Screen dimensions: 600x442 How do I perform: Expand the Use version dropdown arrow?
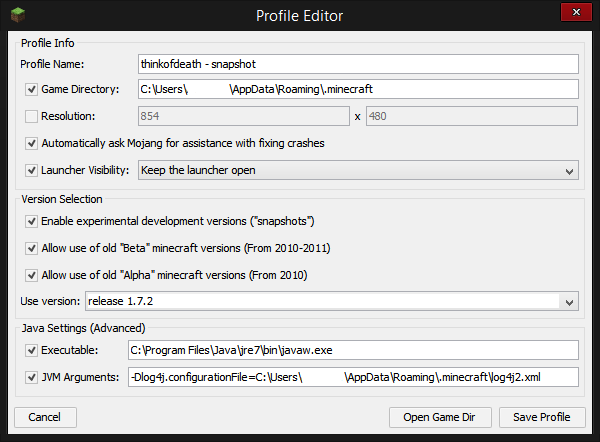(x=569, y=301)
